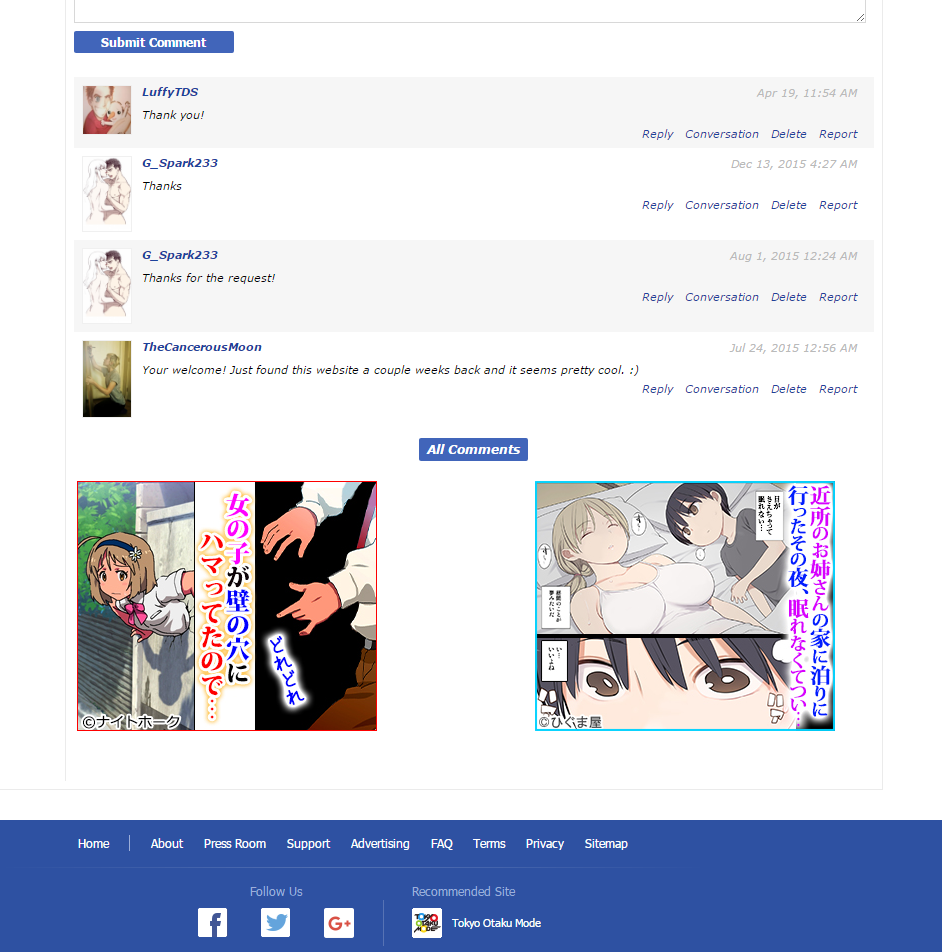
Task: Open the Tokyo Otaku Mode text link
Action: pyautogui.click(x=496, y=923)
